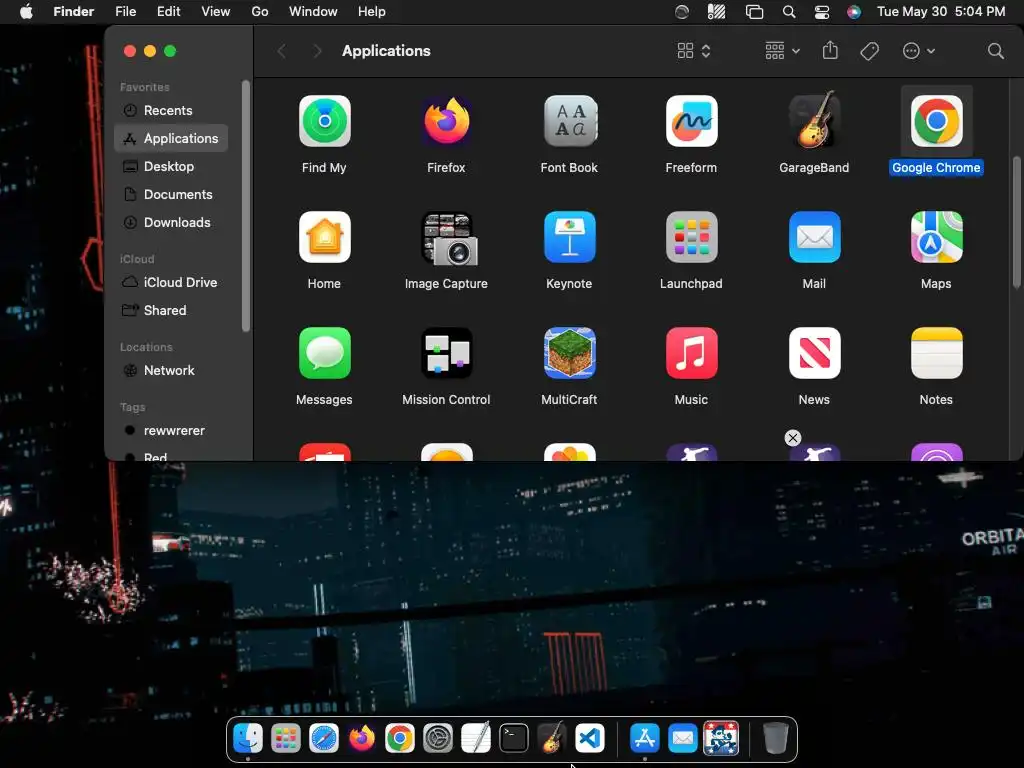Click the Siri icon in the menu bar

[854, 12]
